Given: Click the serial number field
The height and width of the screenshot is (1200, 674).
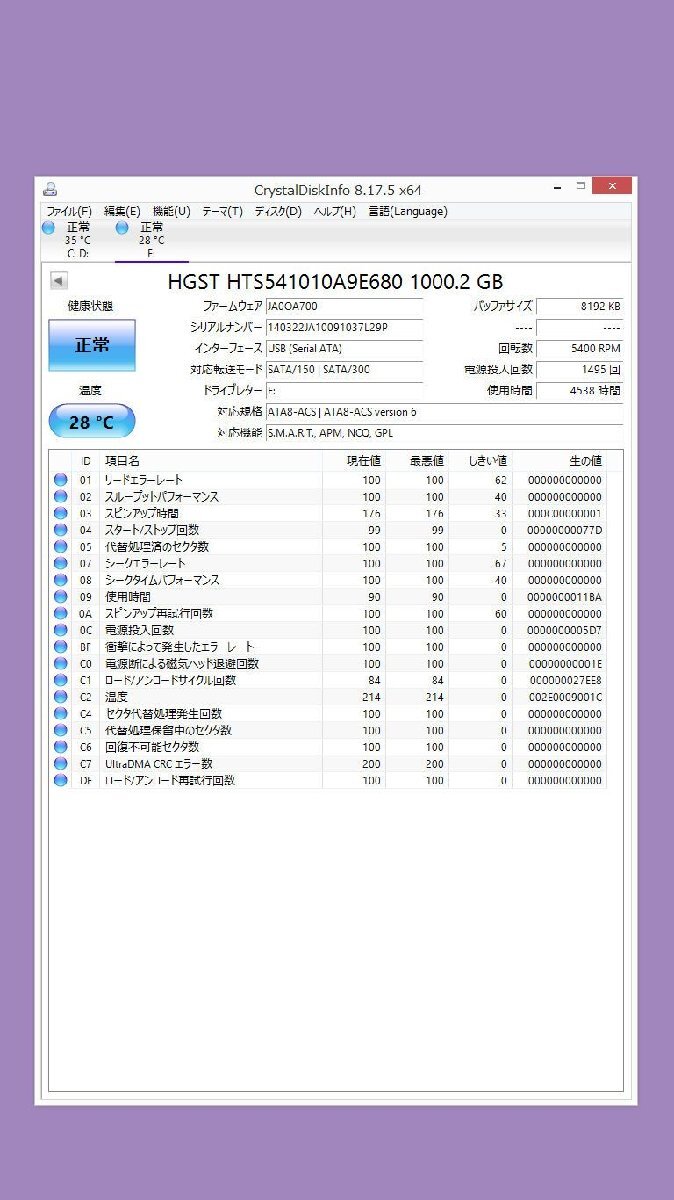Looking at the screenshot, I should 344,327.
